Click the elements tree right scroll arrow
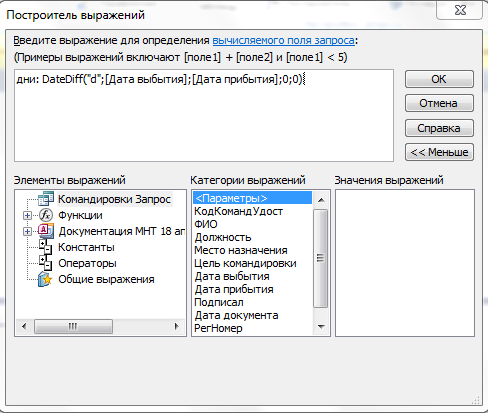488x413 pixels. tap(177, 326)
